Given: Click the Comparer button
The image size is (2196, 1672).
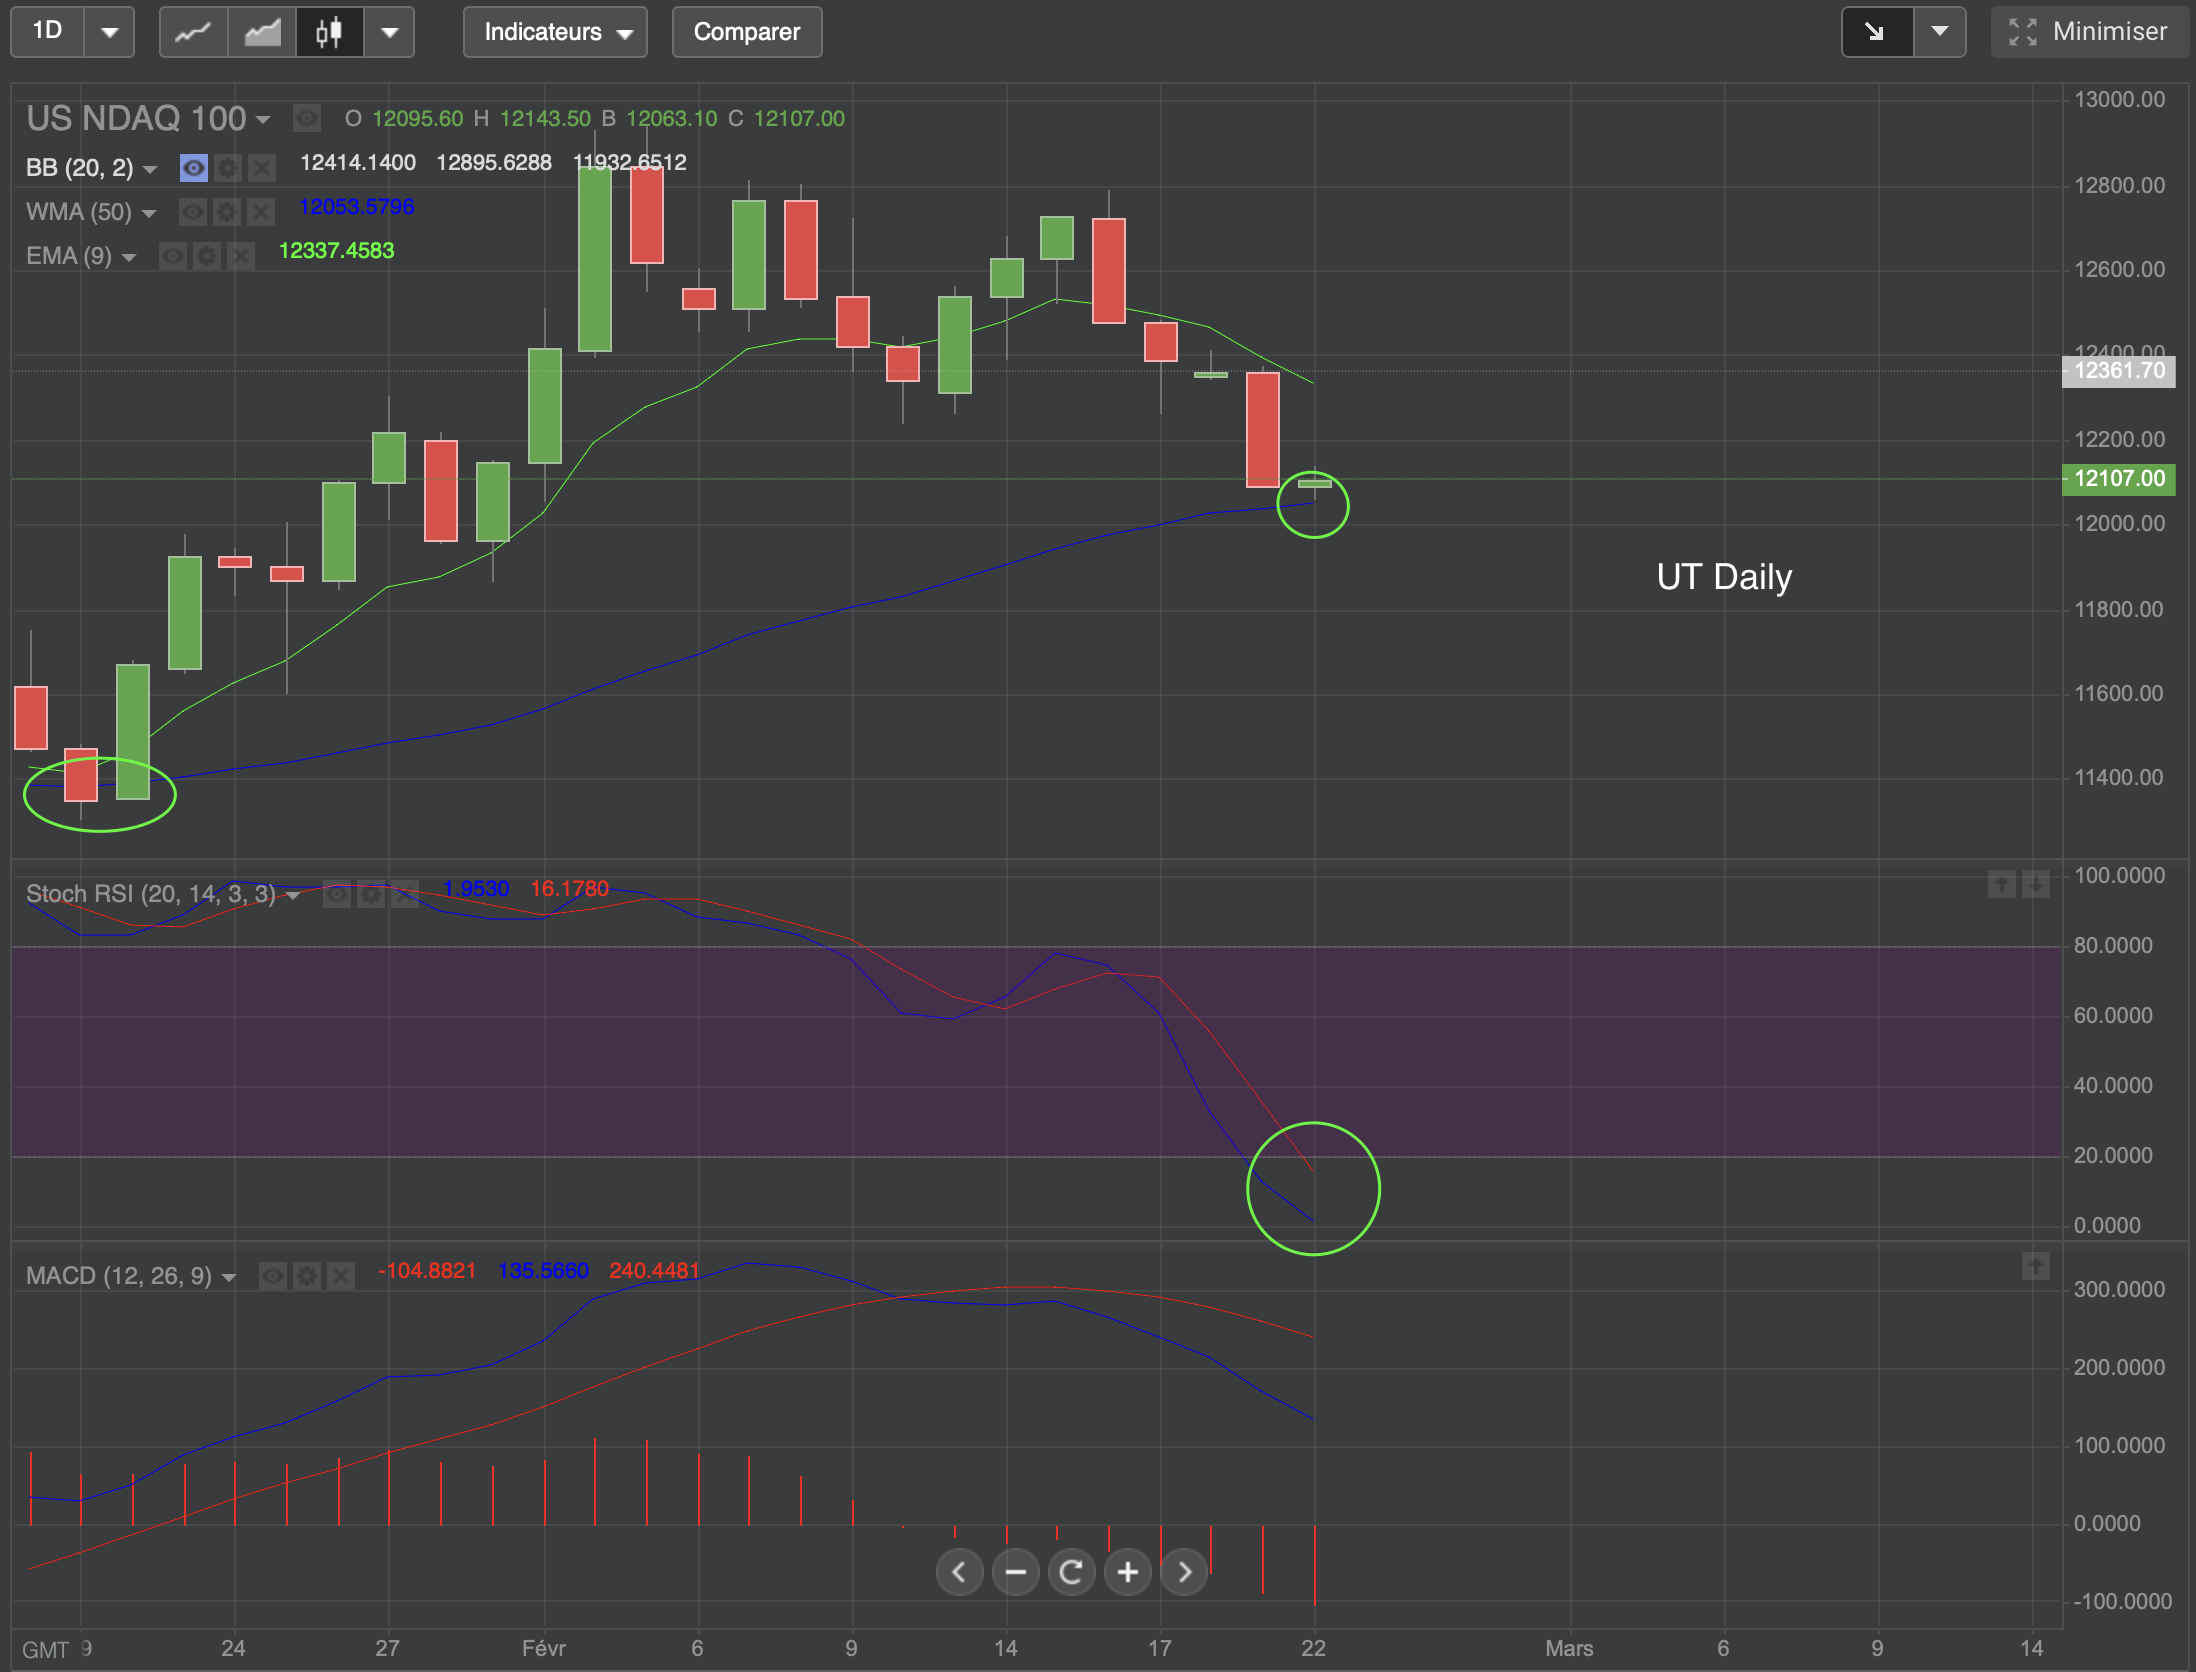Looking at the screenshot, I should [747, 32].
